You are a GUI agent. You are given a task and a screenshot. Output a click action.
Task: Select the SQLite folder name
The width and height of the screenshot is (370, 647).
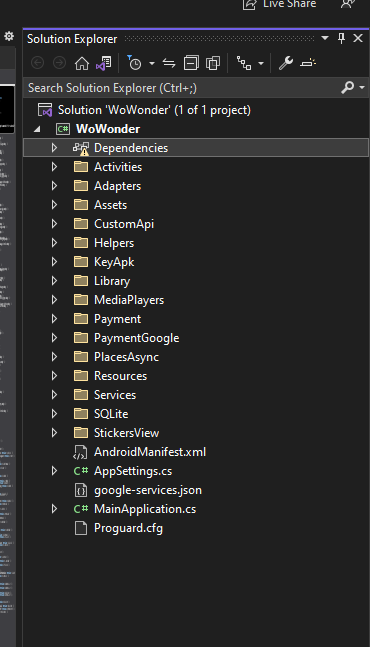(111, 414)
